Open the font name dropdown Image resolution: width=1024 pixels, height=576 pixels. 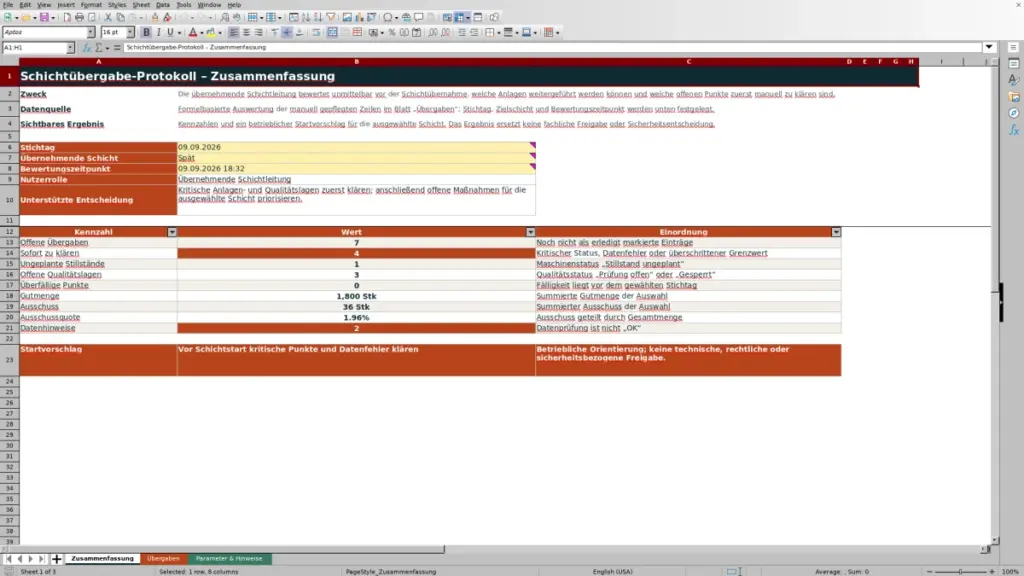click(91, 33)
